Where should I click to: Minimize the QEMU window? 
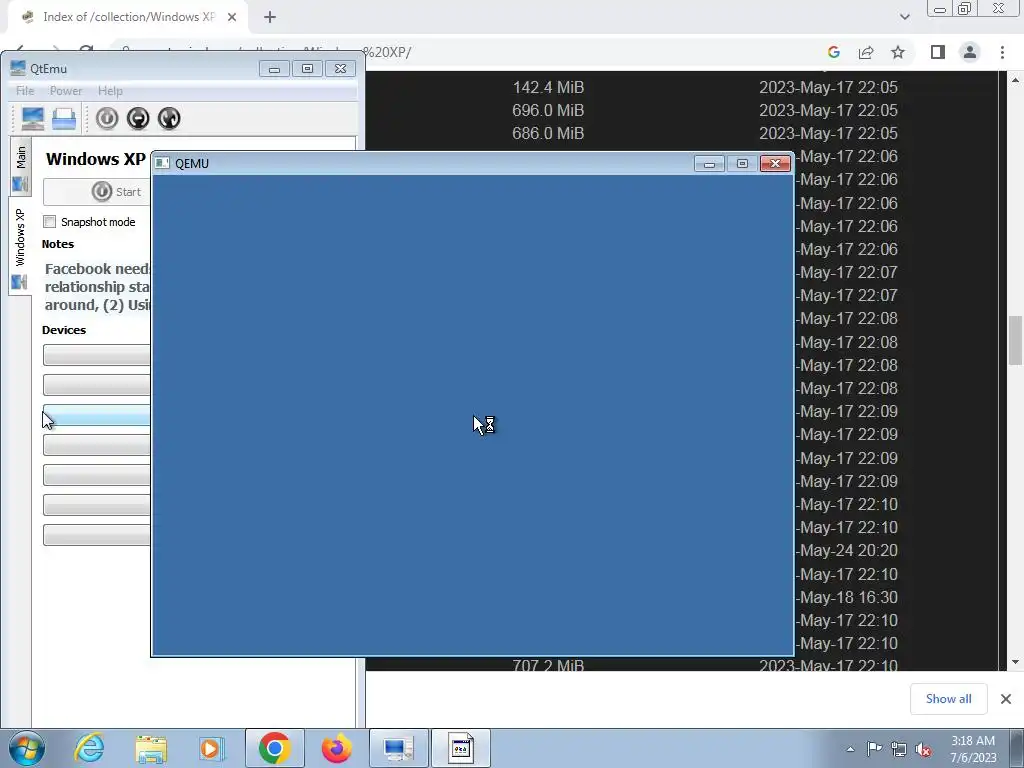point(709,163)
